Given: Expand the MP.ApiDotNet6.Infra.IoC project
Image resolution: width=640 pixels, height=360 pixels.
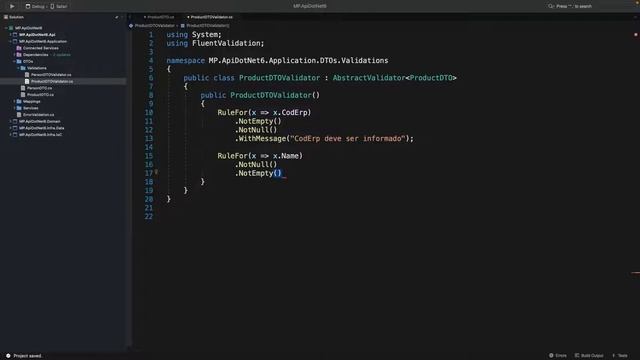Looking at the screenshot, I should [10, 134].
